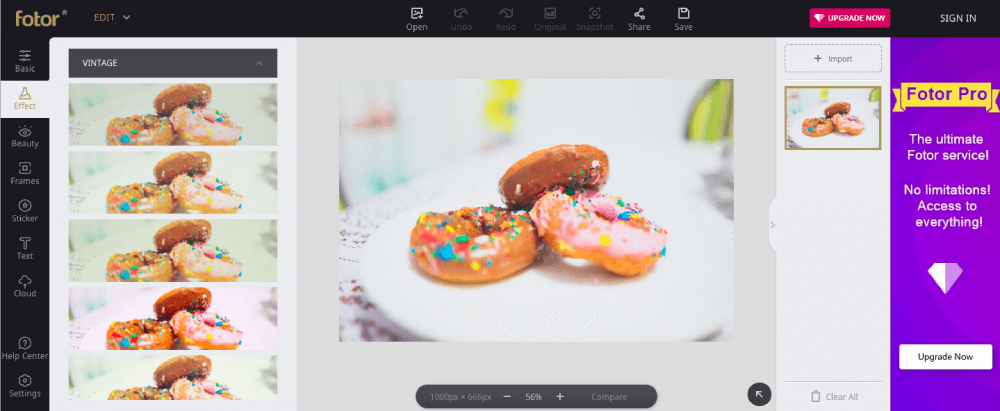
Task: Zoom out with the minus button
Action: tap(507, 397)
